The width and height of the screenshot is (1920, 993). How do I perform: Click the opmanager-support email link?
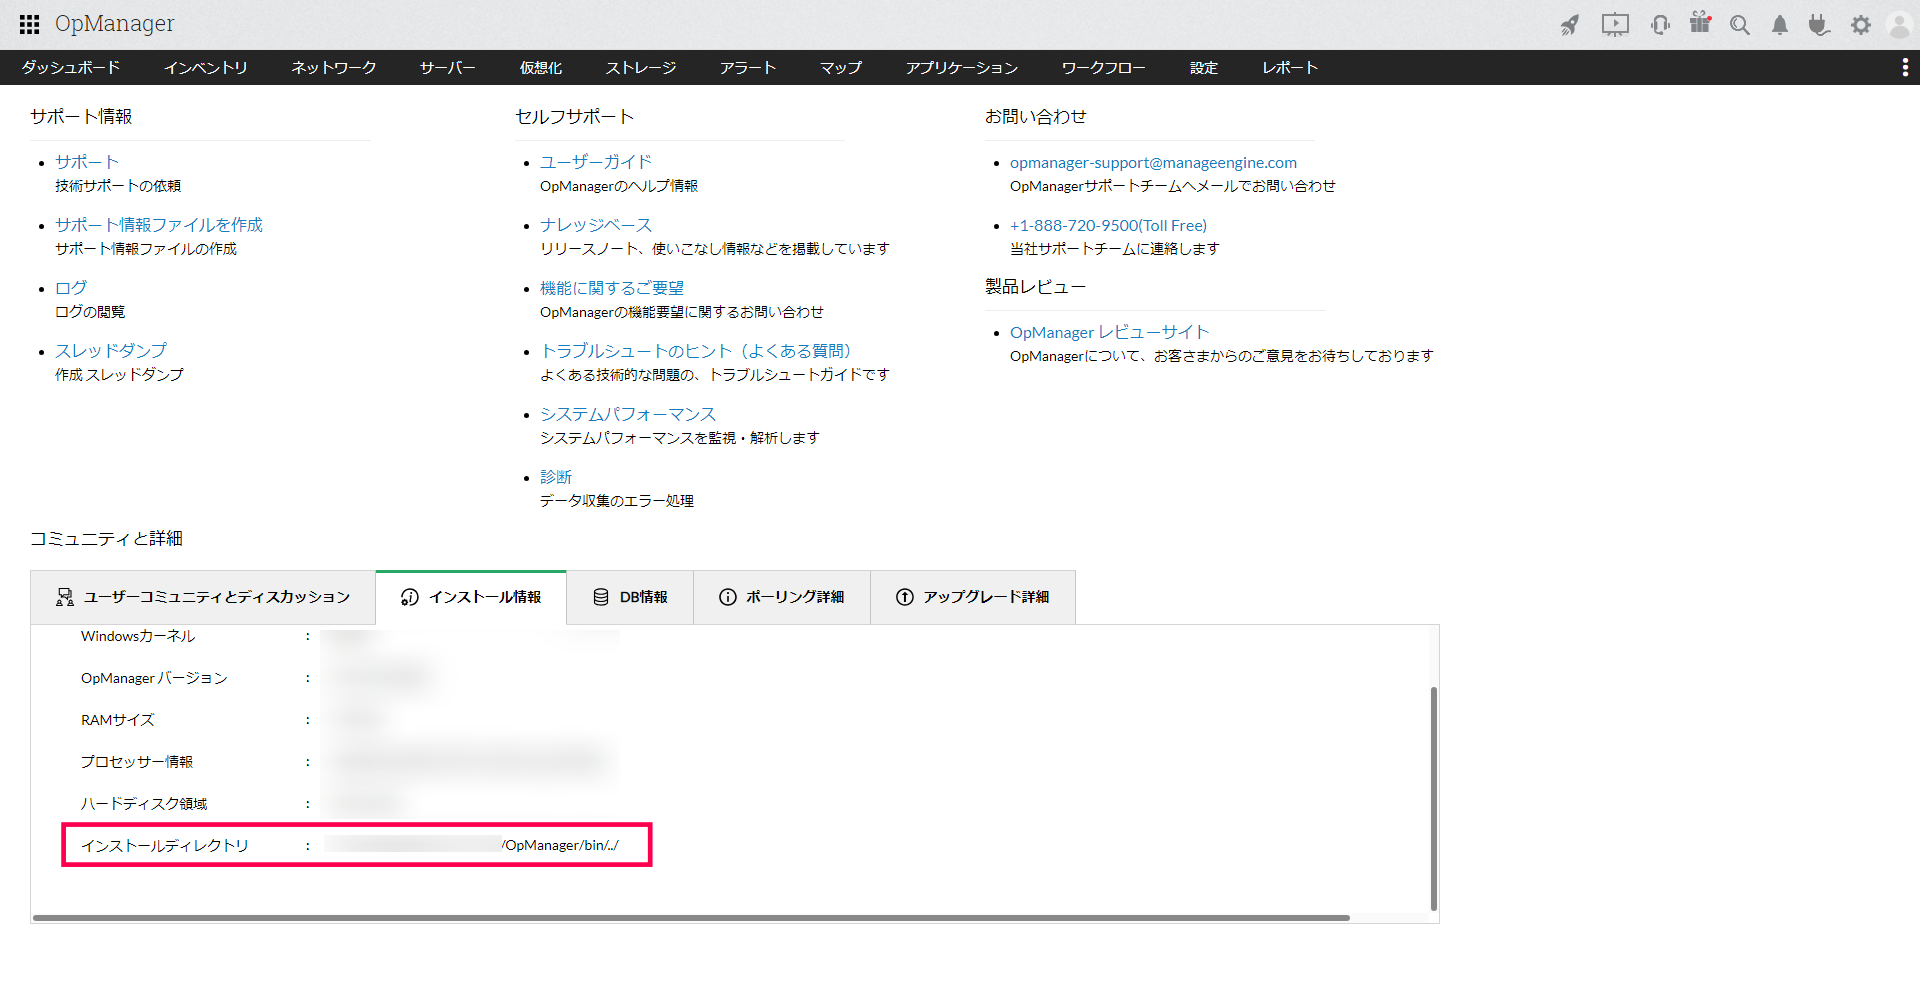pyautogui.click(x=1153, y=162)
